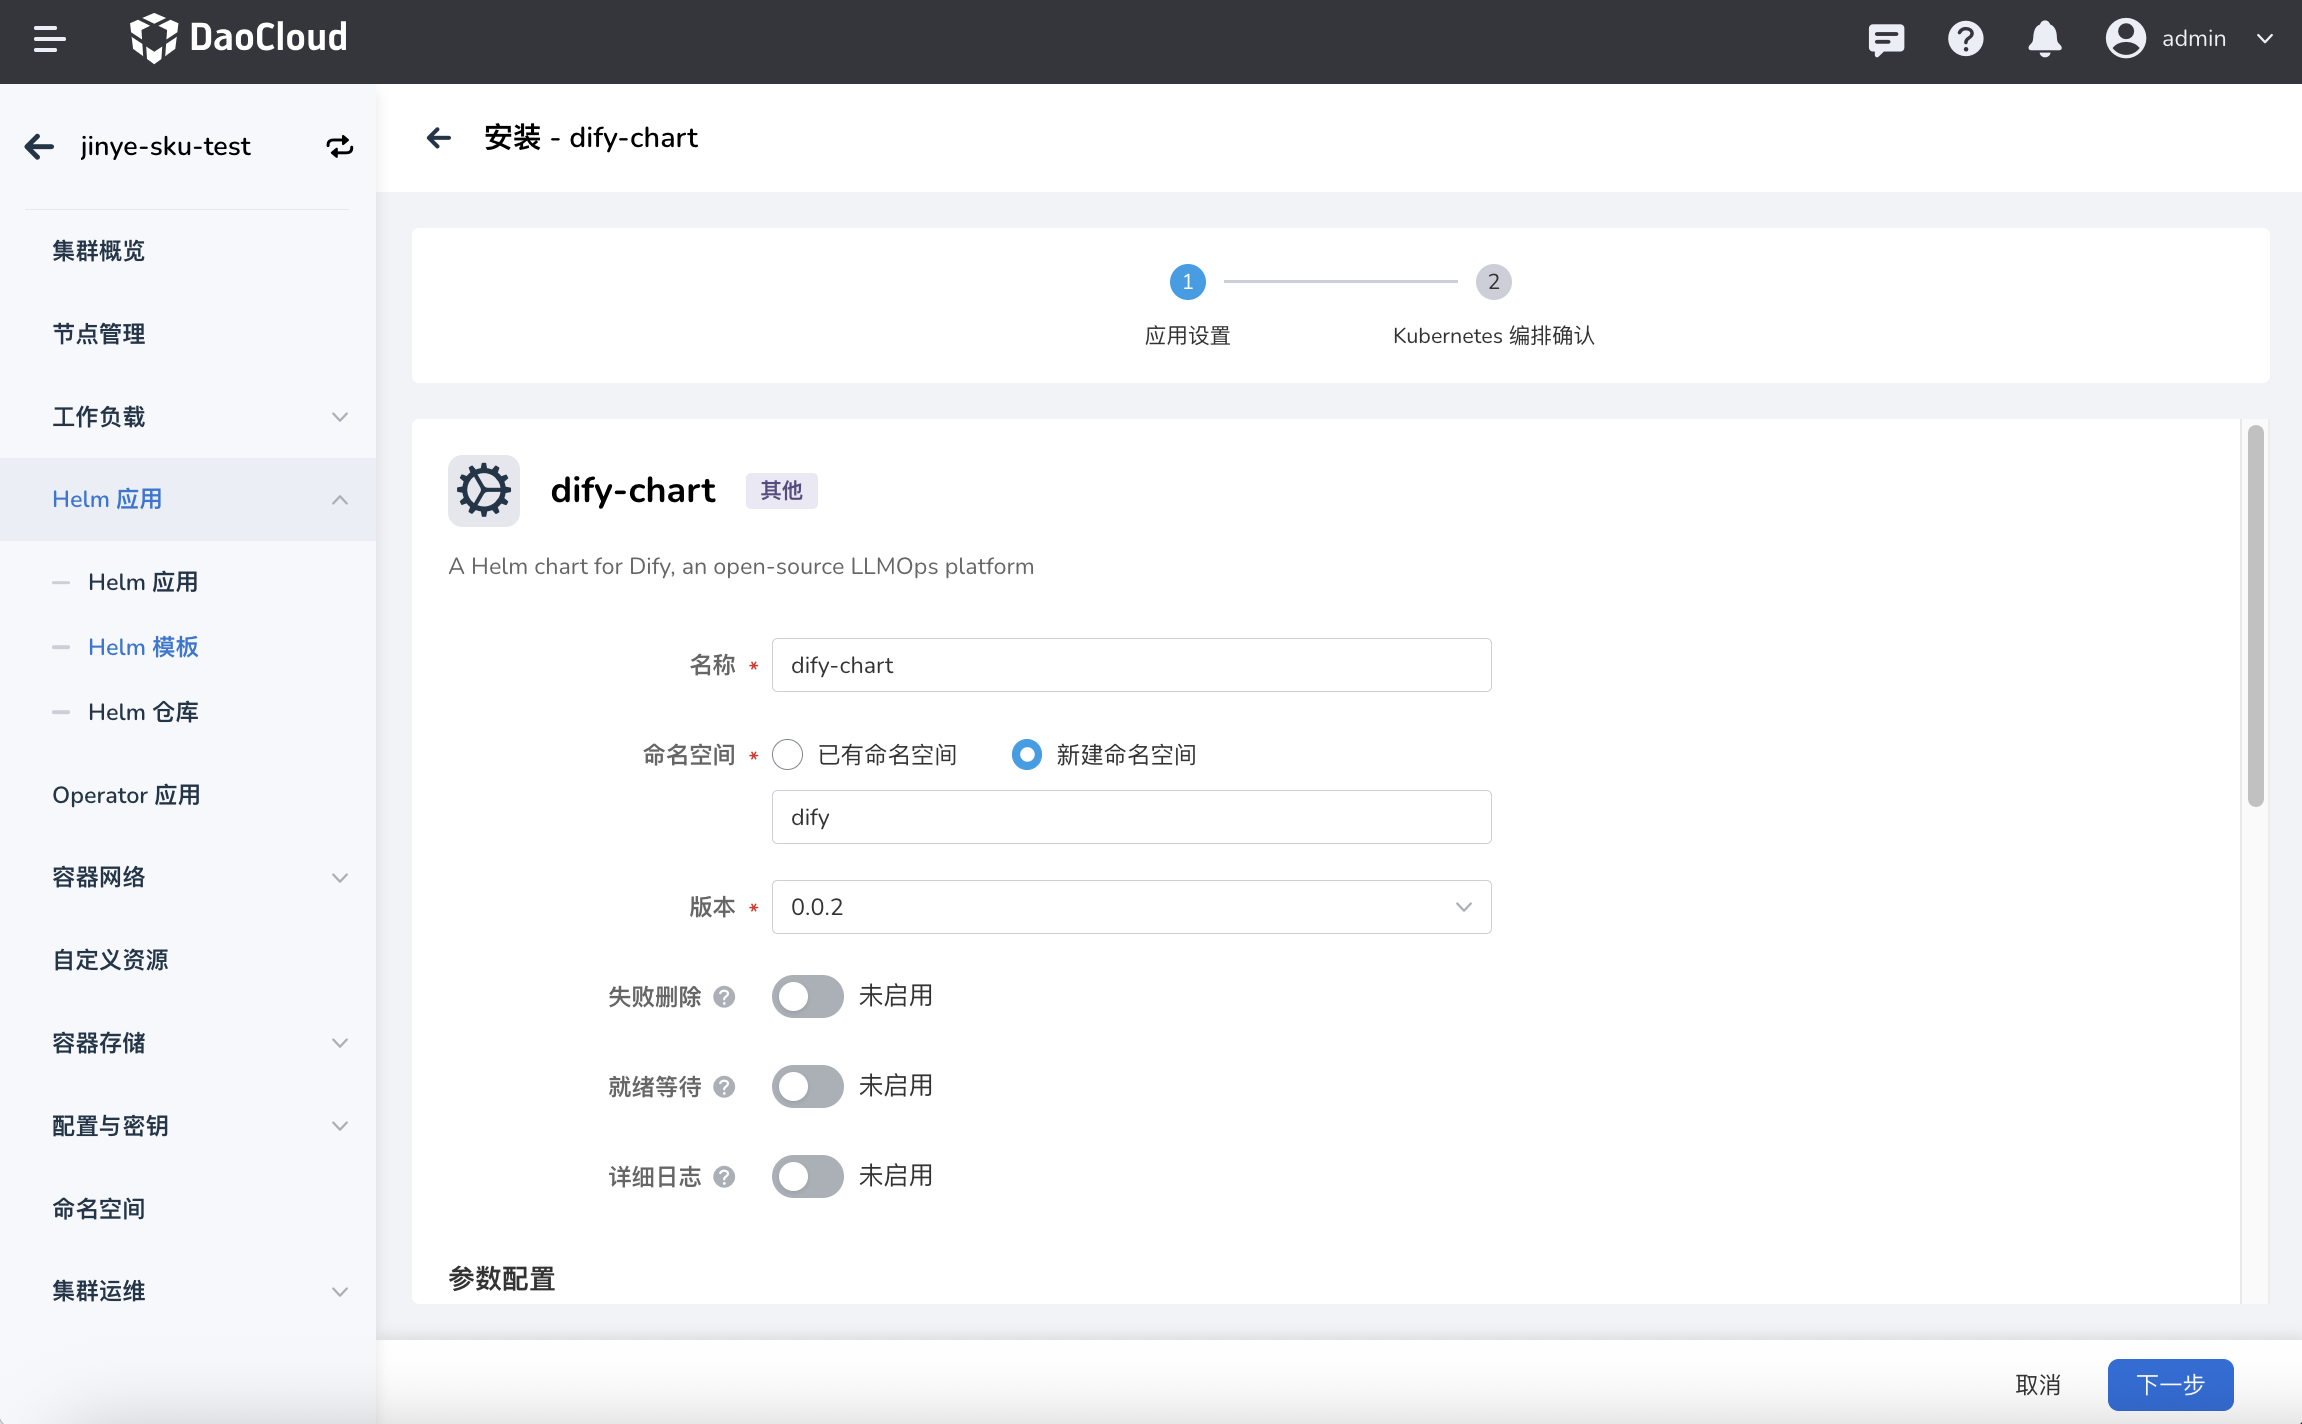Click back arrow beside 安装 - dify-chart
The height and width of the screenshot is (1424, 2302).
click(439, 138)
